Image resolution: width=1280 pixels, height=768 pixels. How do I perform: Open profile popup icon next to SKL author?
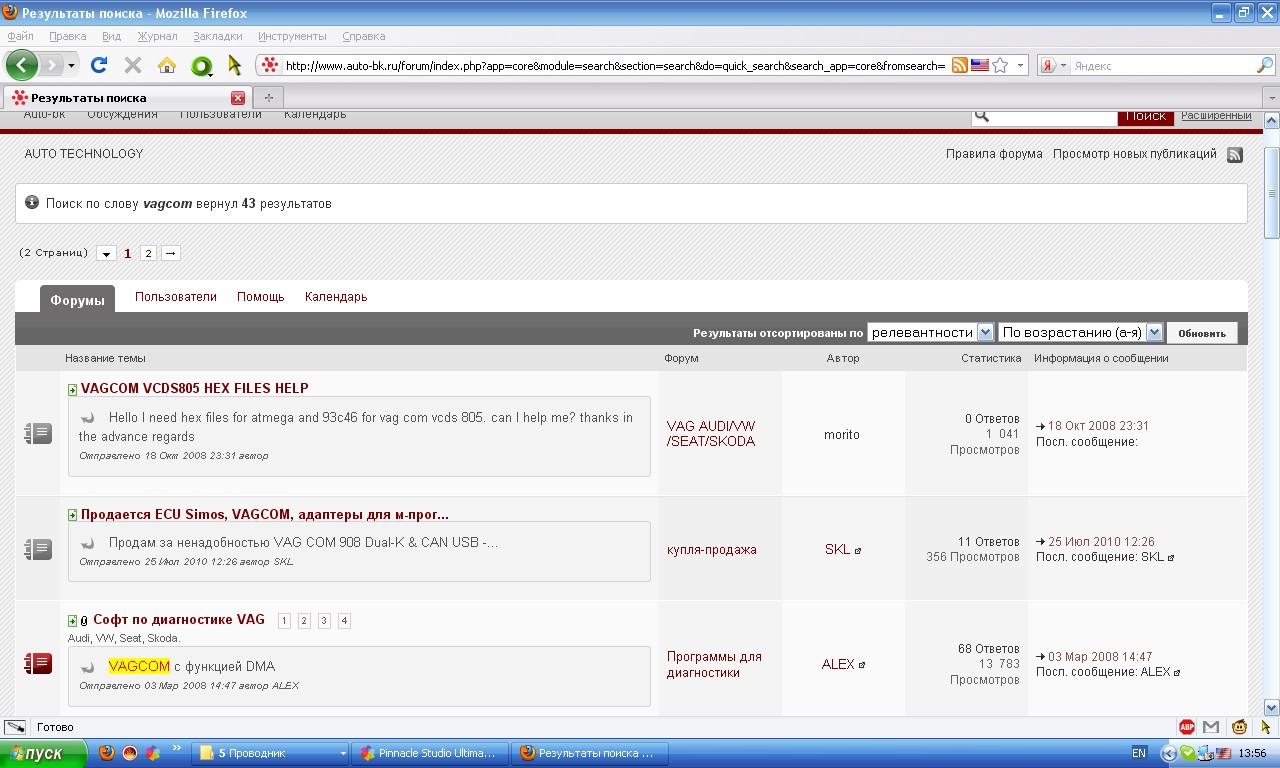[858, 550]
